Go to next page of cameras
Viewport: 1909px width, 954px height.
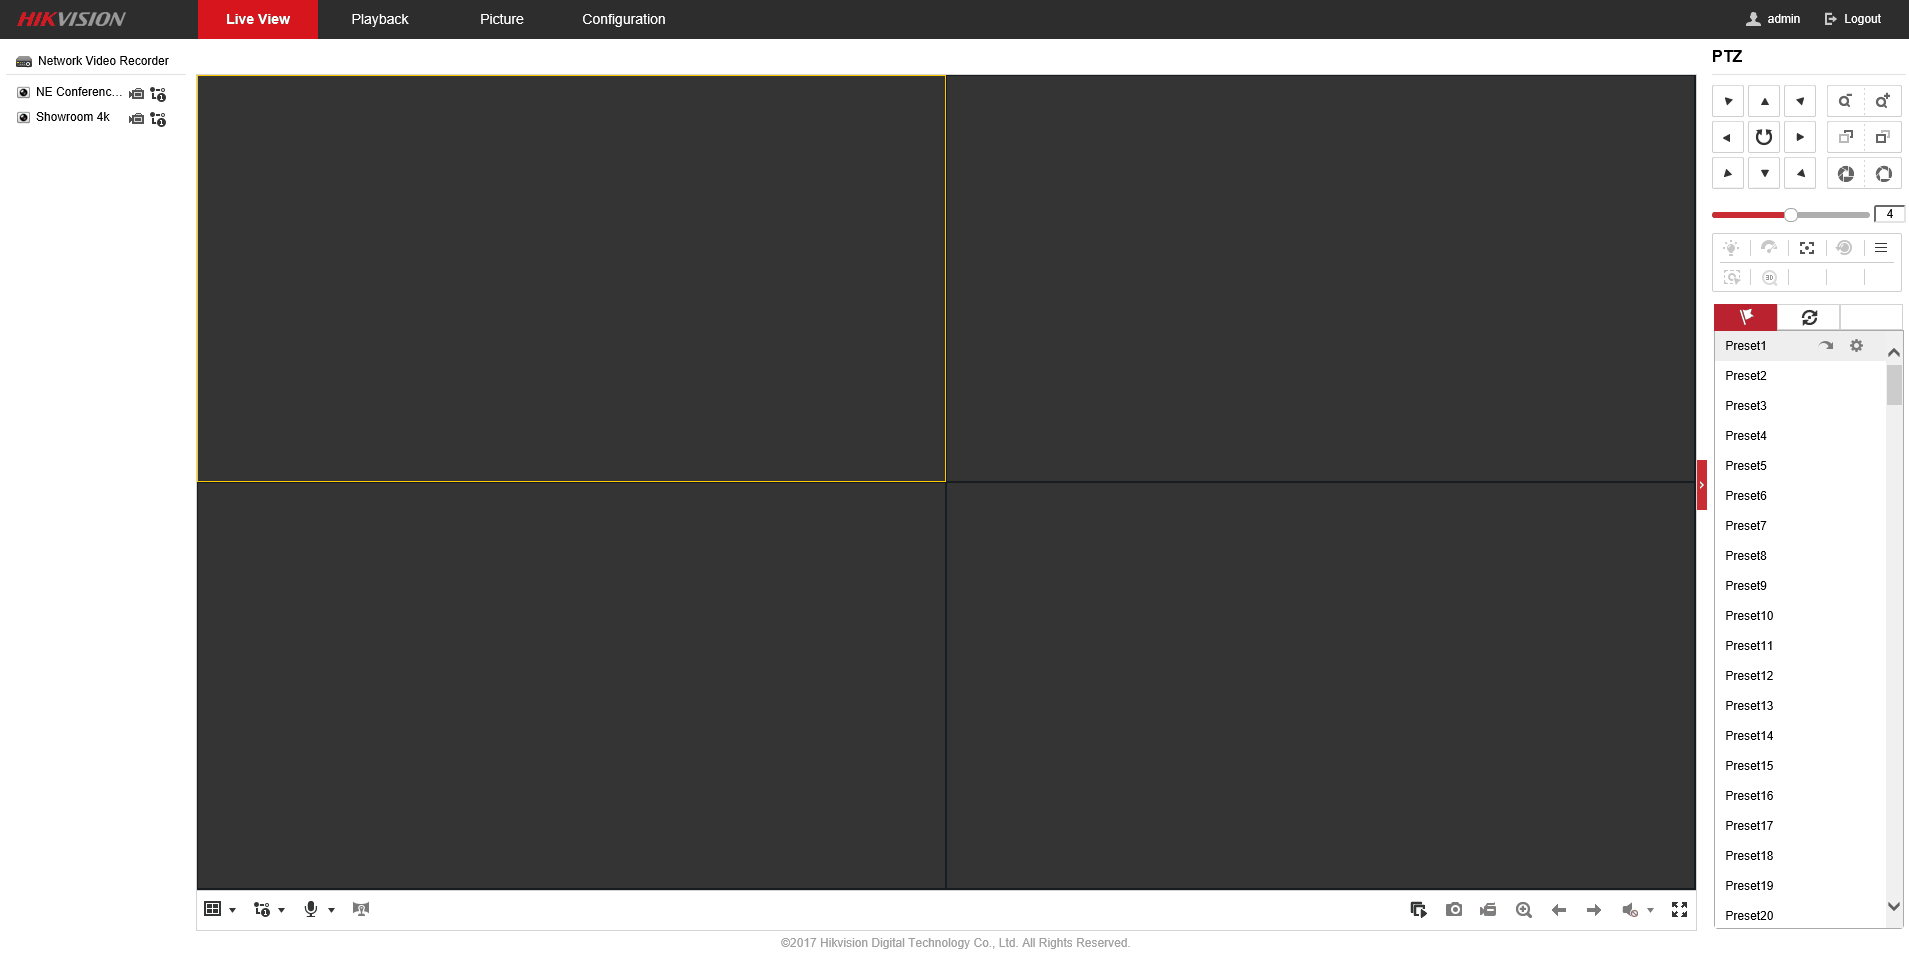[x=1594, y=909]
